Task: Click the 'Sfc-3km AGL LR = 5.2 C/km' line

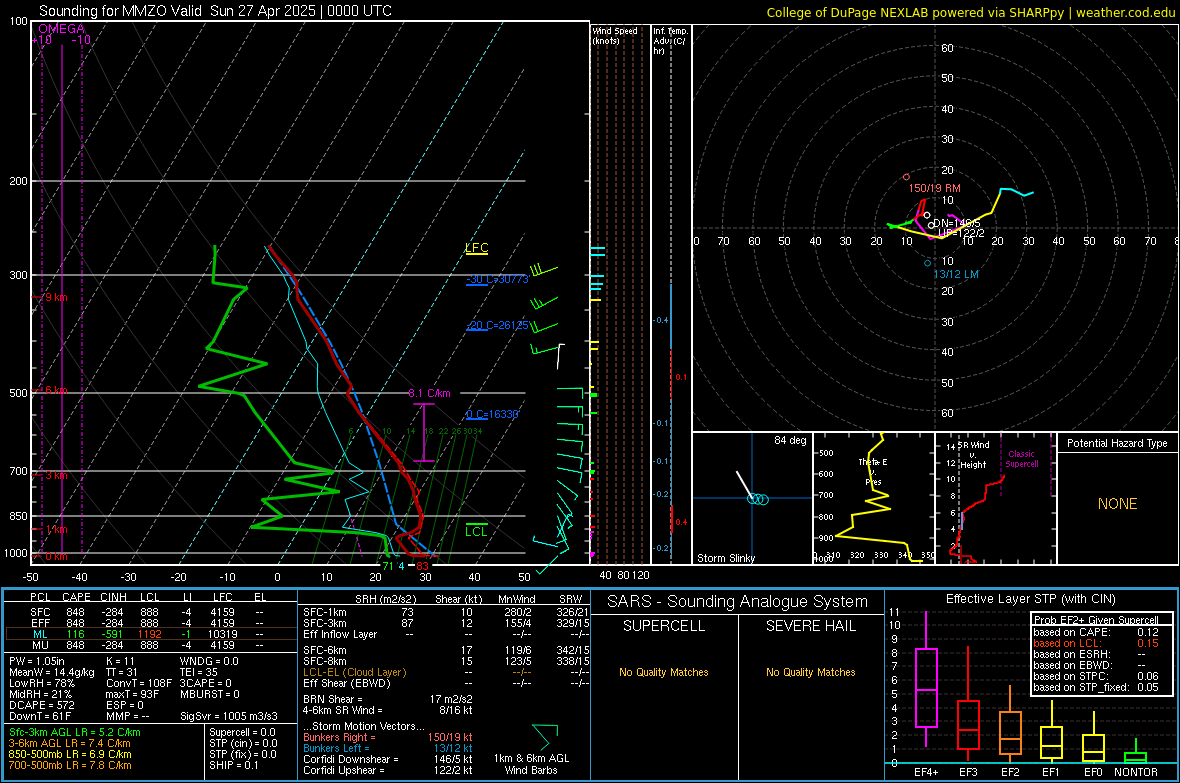Action: pos(75,732)
